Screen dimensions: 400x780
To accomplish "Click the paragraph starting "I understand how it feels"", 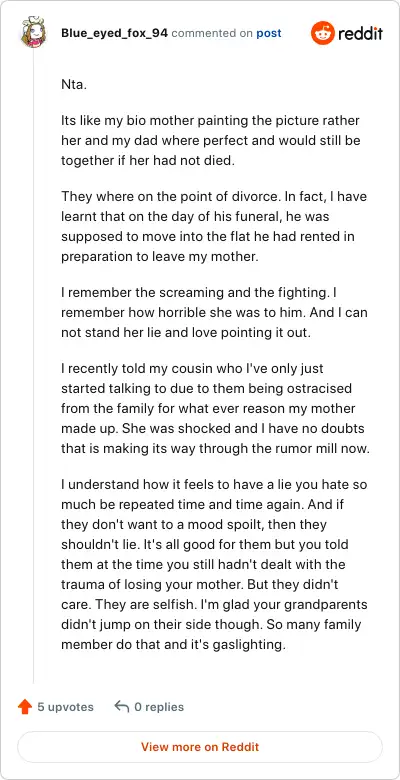I will [214, 564].
